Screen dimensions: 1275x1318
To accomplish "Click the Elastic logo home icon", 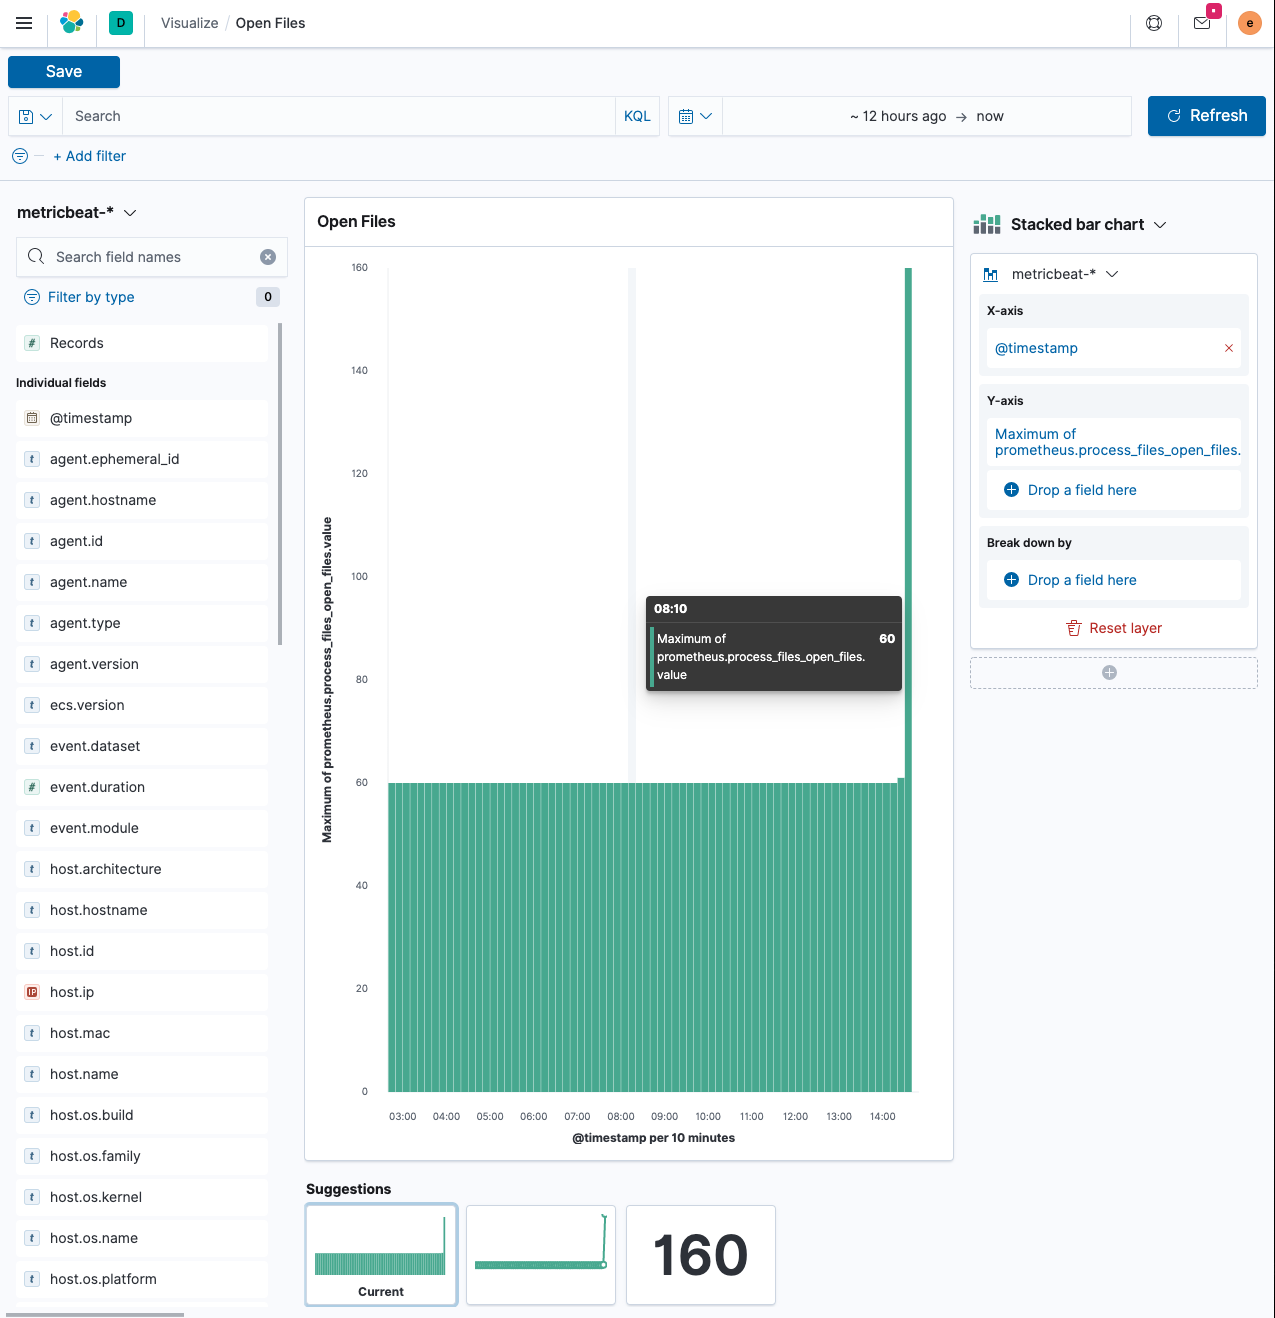I will (x=72, y=23).
